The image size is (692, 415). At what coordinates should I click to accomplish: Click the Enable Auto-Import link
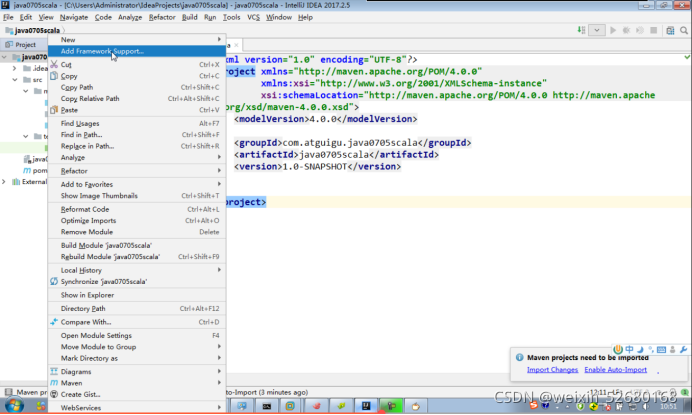(616, 370)
